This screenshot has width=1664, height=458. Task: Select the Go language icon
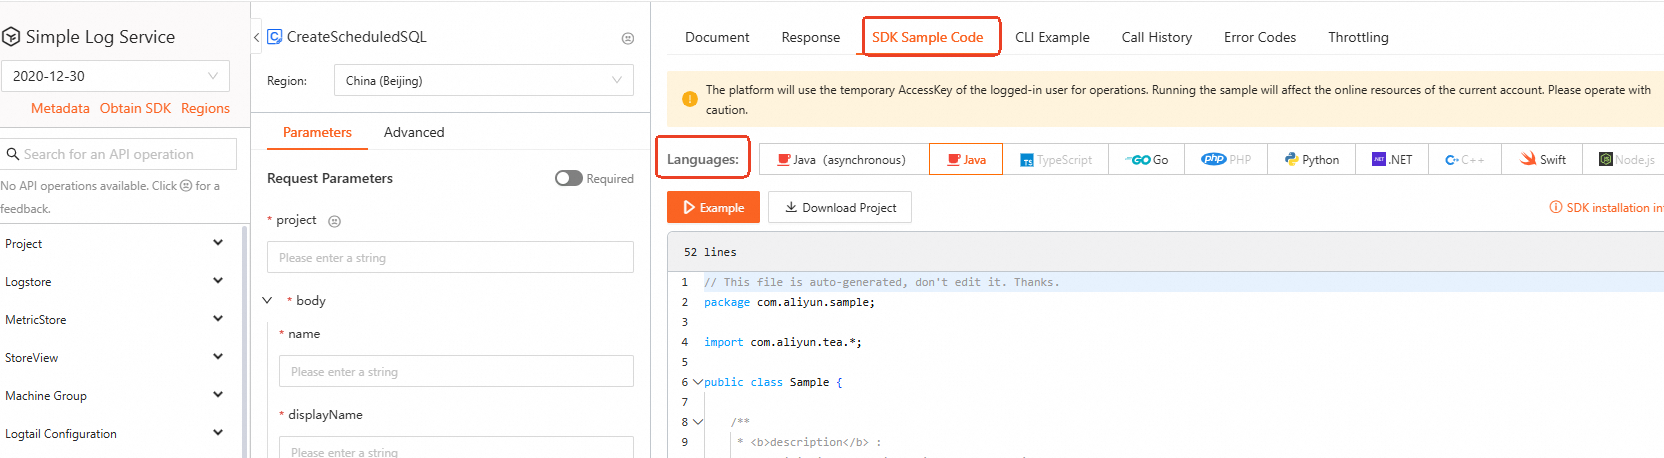click(1139, 160)
